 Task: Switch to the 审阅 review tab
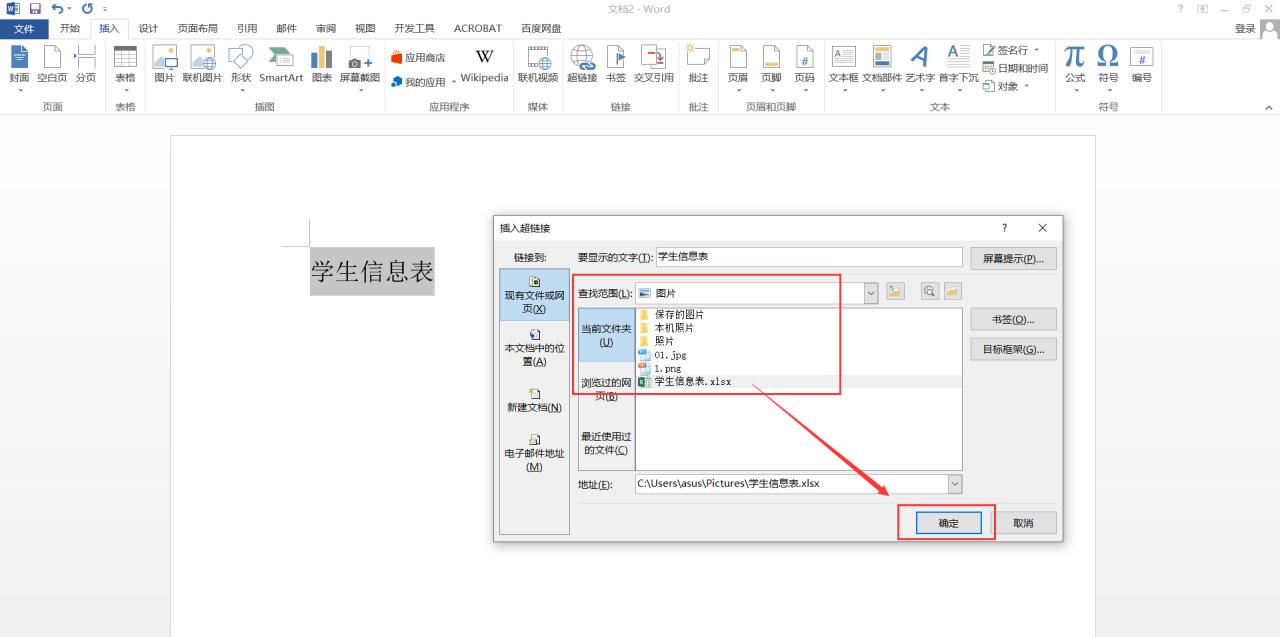(326, 29)
